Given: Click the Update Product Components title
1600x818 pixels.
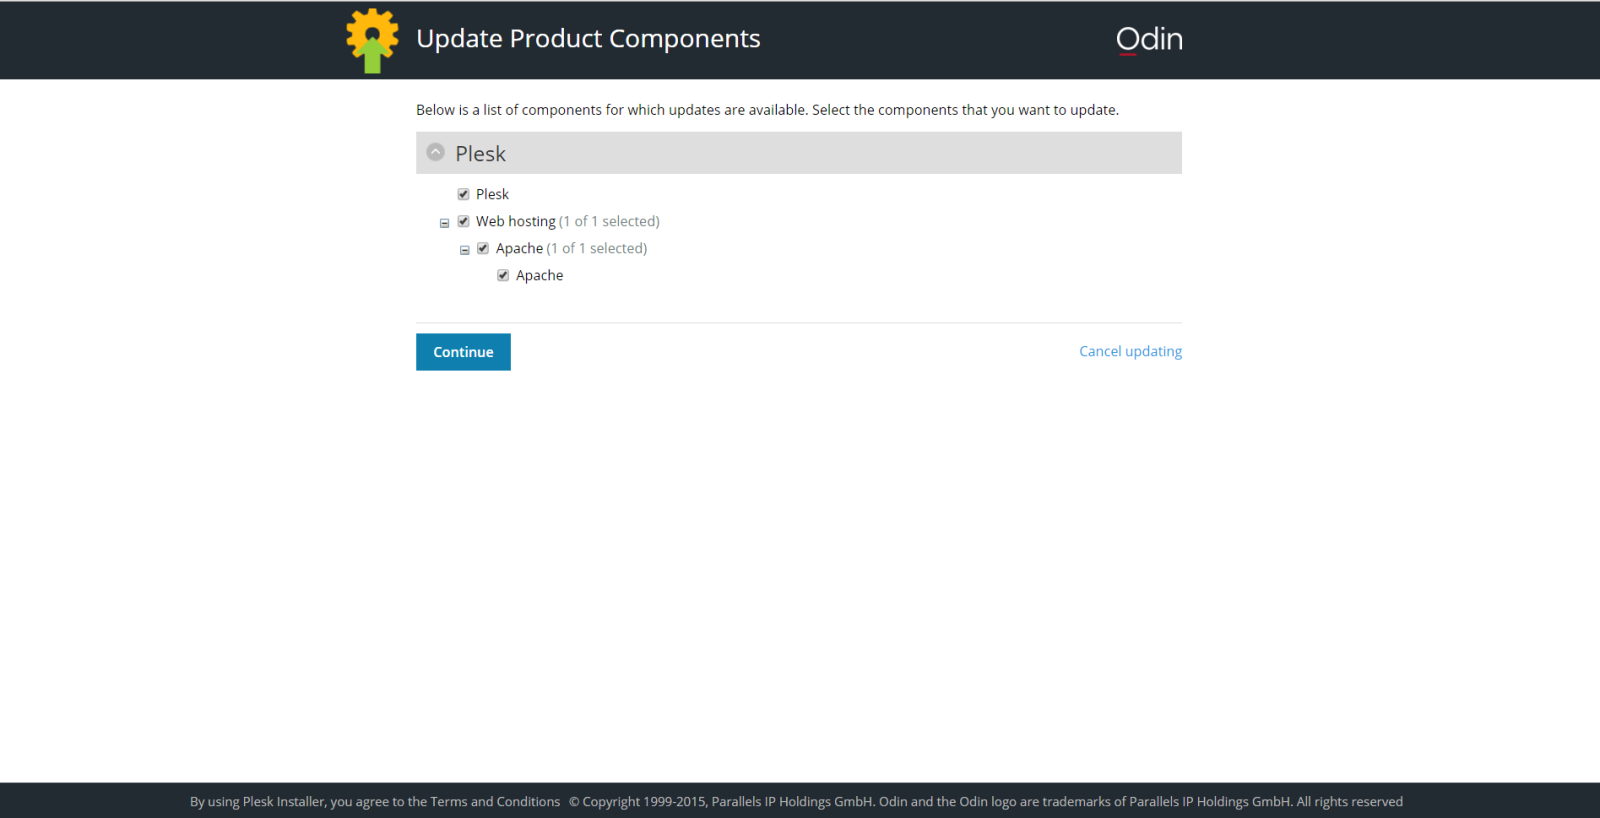Looking at the screenshot, I should [x=588, y=38].
